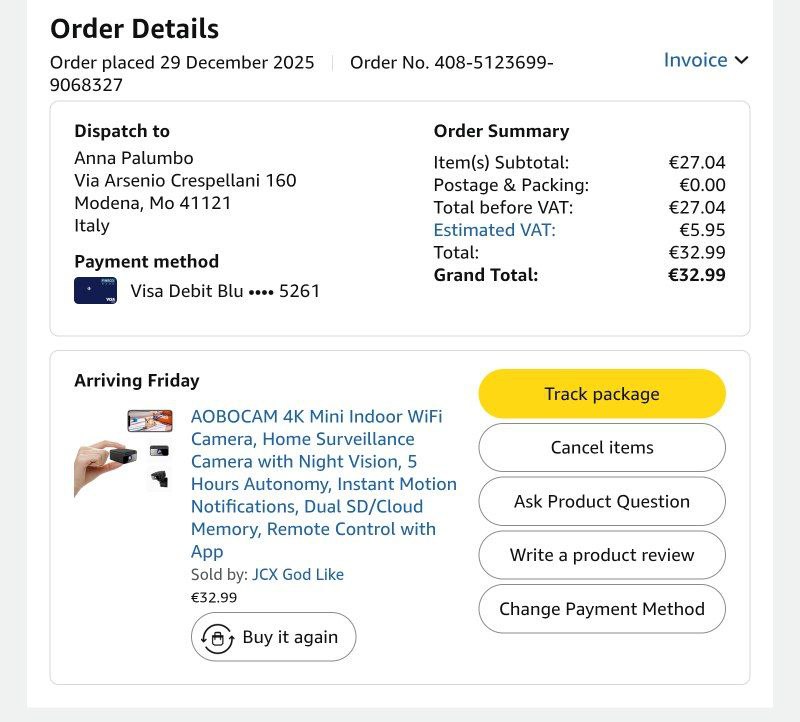Click the chevron arrow beside Invoice
Image resolution: width=800 pixels, height=722 pixels.
pyautogui.click(x=741, y=60)
